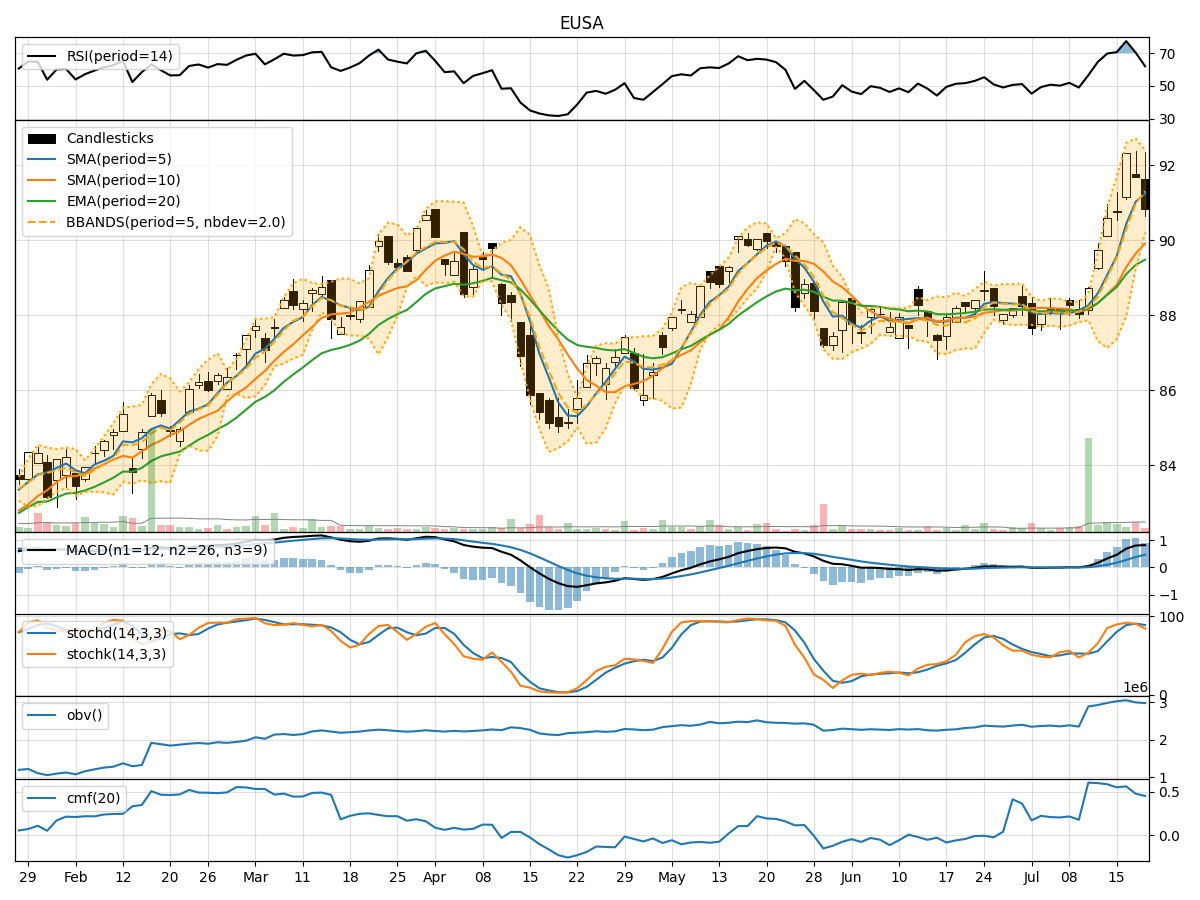Click the price axis label 90
1200x900 pixels.
point(1167,241)
